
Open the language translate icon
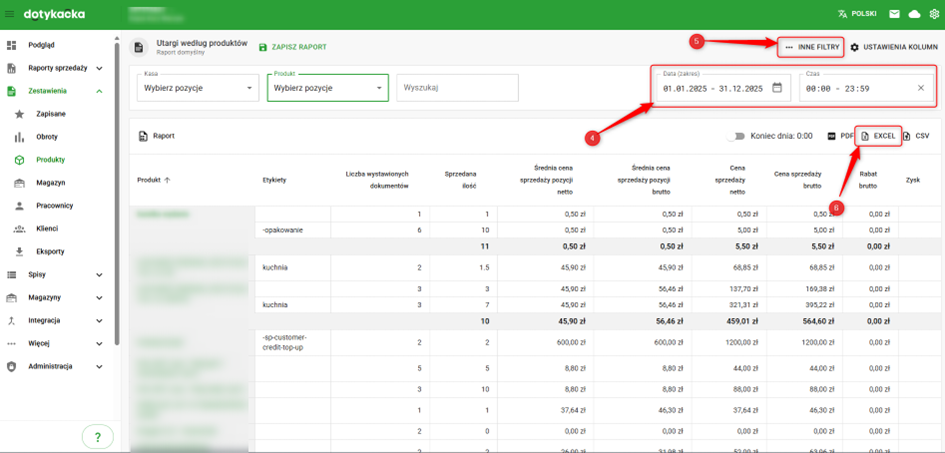[842, 14]
